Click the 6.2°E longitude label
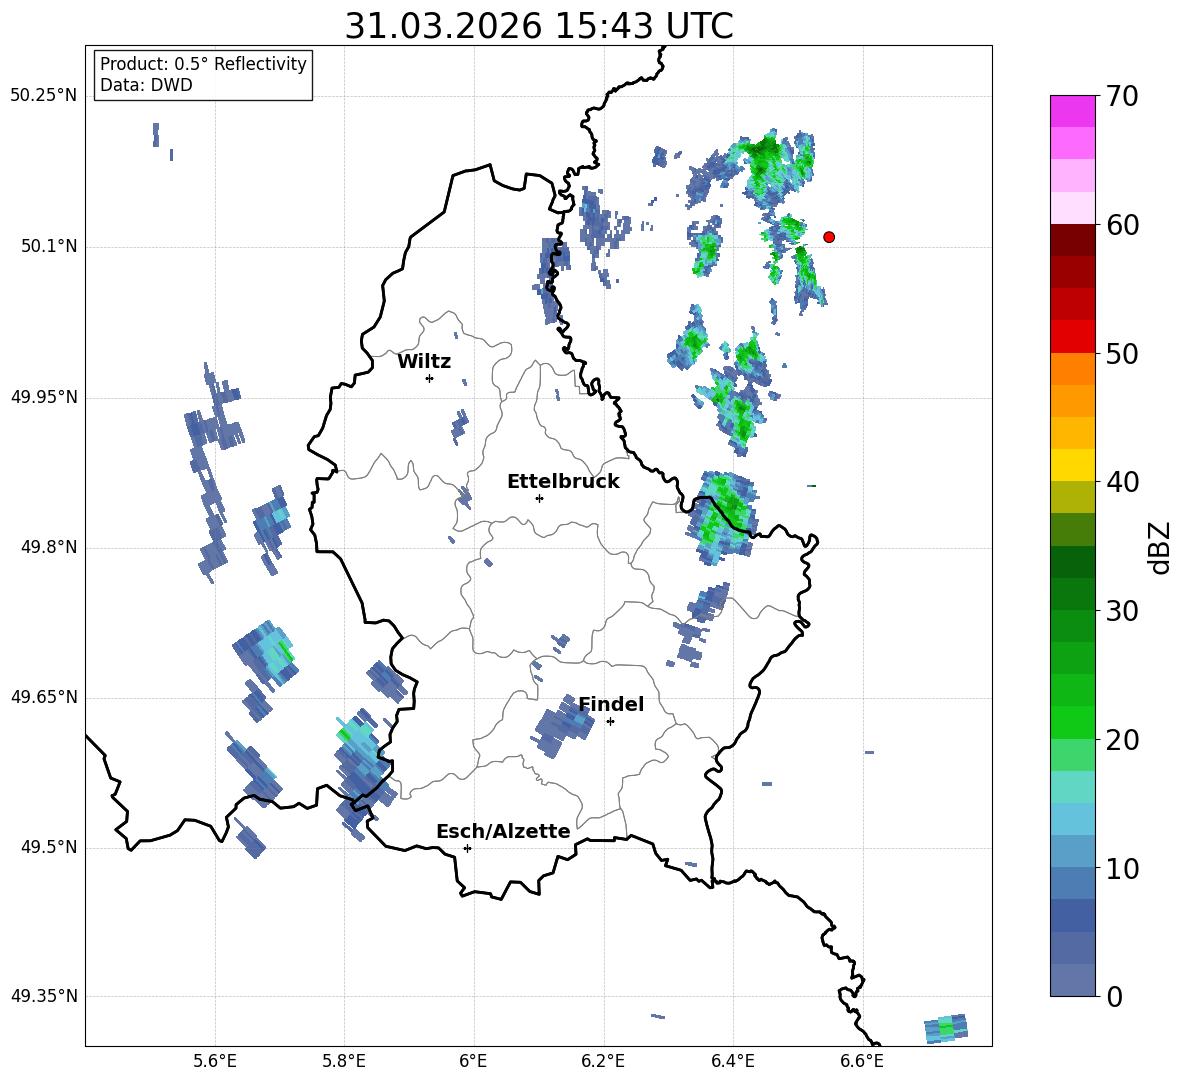The width and height of the screenshot is (1184, 1081). 603,1061
